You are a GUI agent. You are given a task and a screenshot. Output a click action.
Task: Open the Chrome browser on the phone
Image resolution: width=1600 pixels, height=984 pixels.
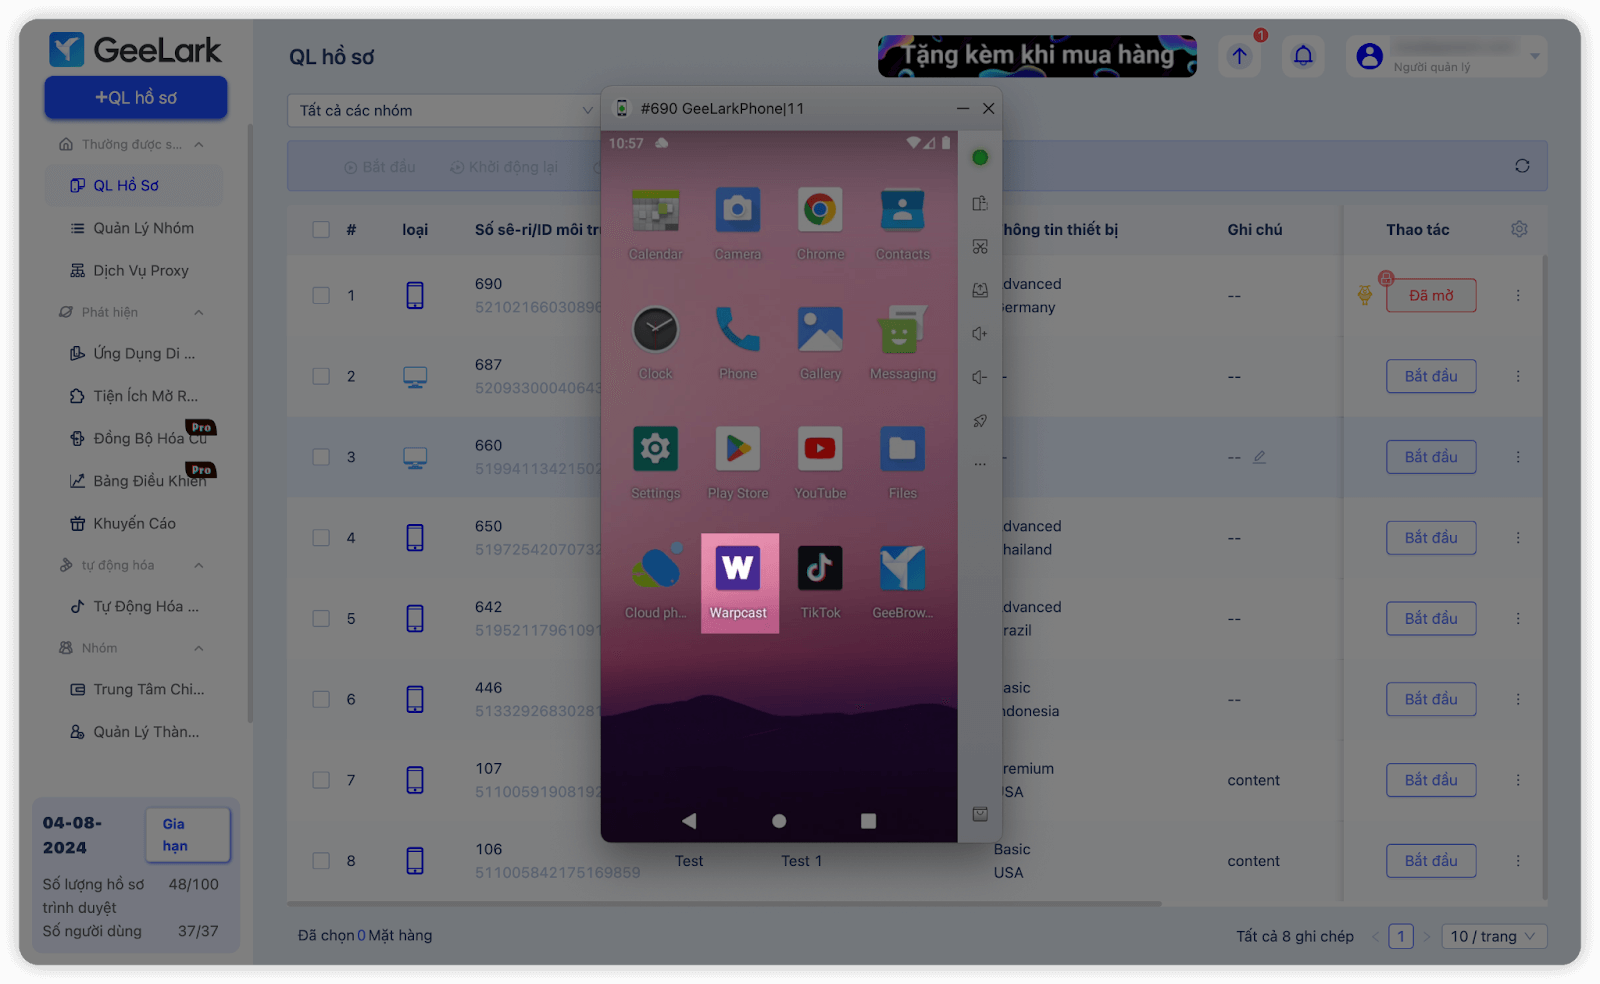(820, 223)
